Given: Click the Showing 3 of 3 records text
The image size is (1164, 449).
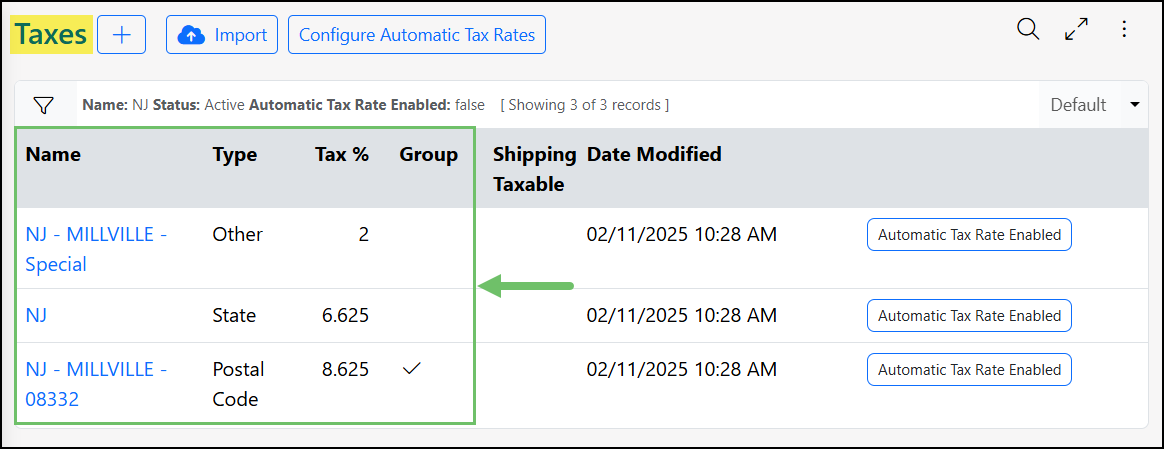Looking at the screenshot, I should (584, 105).
